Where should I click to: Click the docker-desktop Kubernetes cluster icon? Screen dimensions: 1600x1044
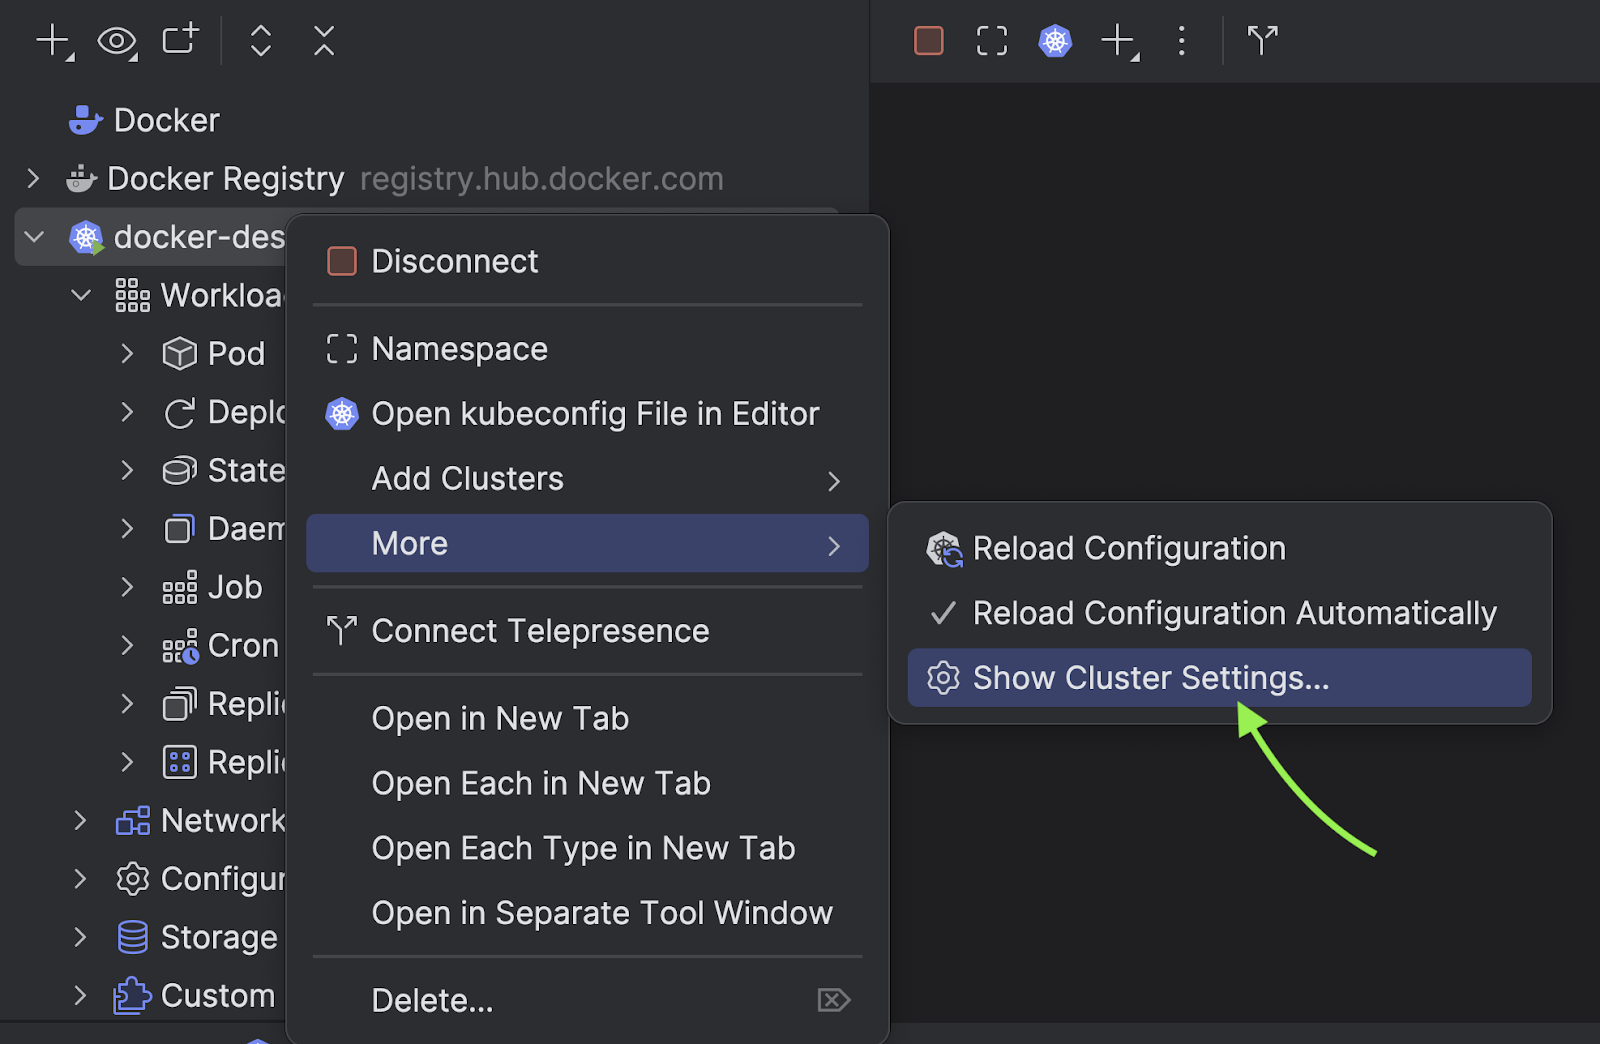[86, 238]
